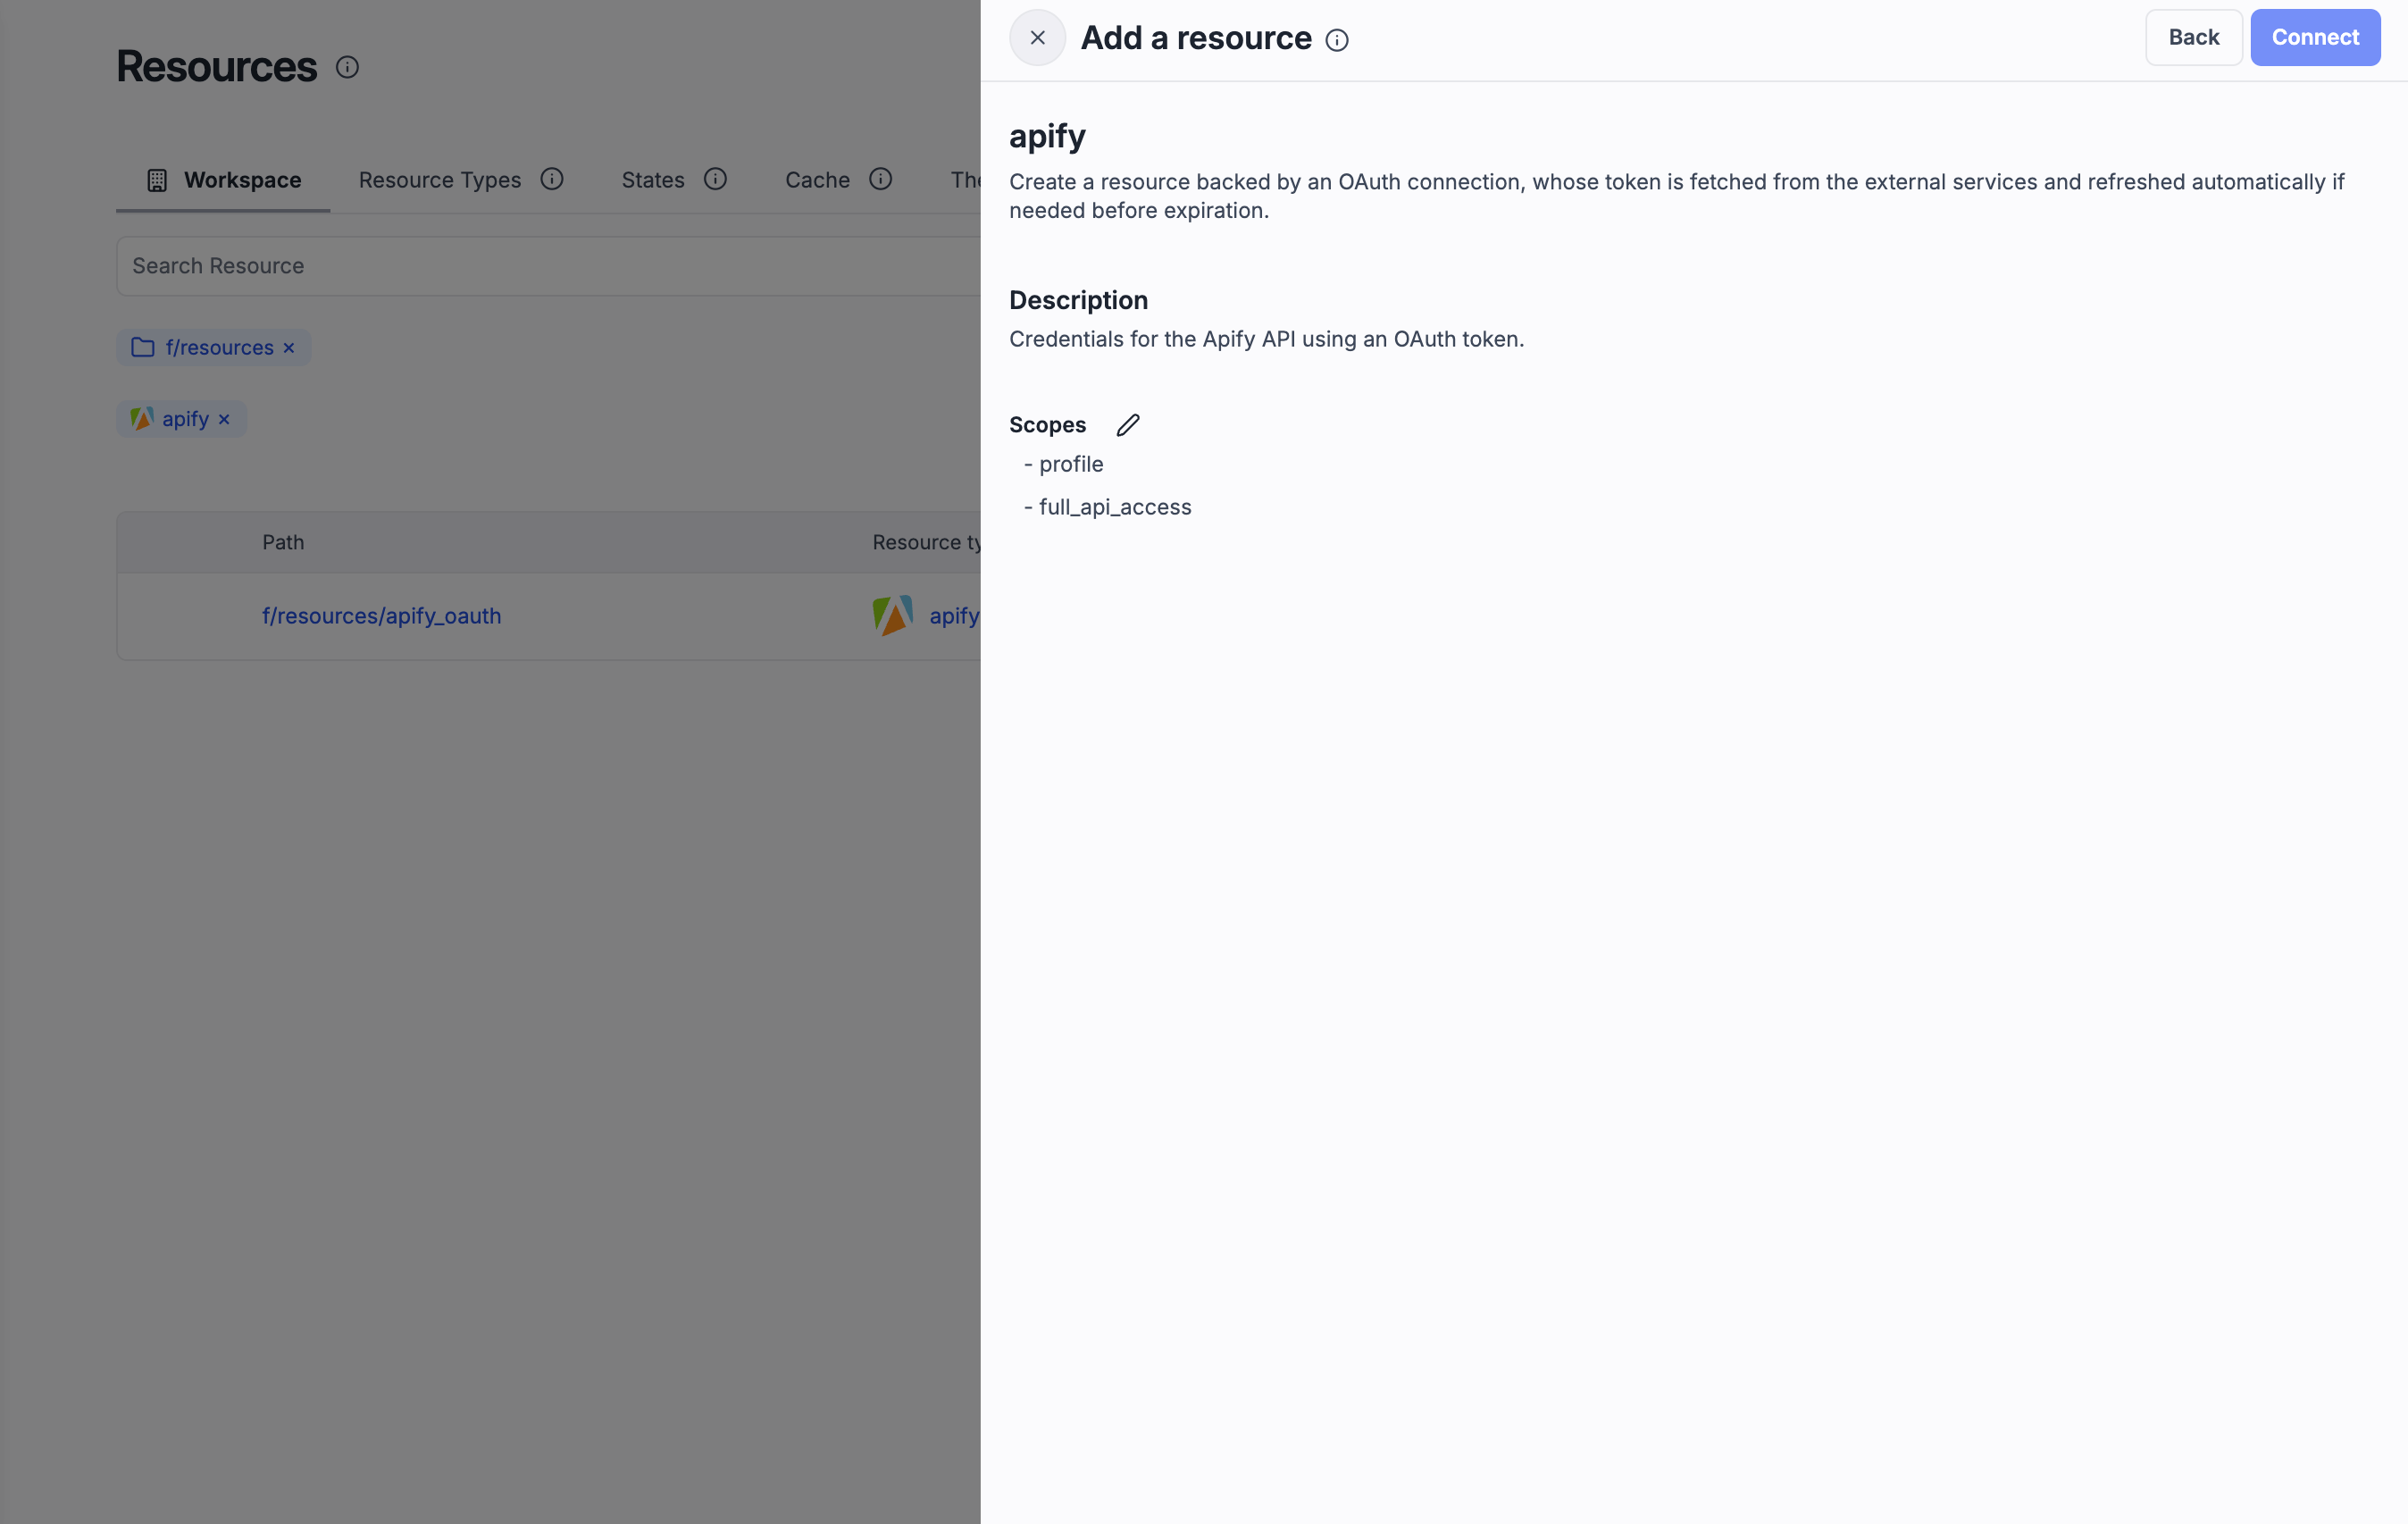Click the edit pencil next to Scopes

point(1128,424)
